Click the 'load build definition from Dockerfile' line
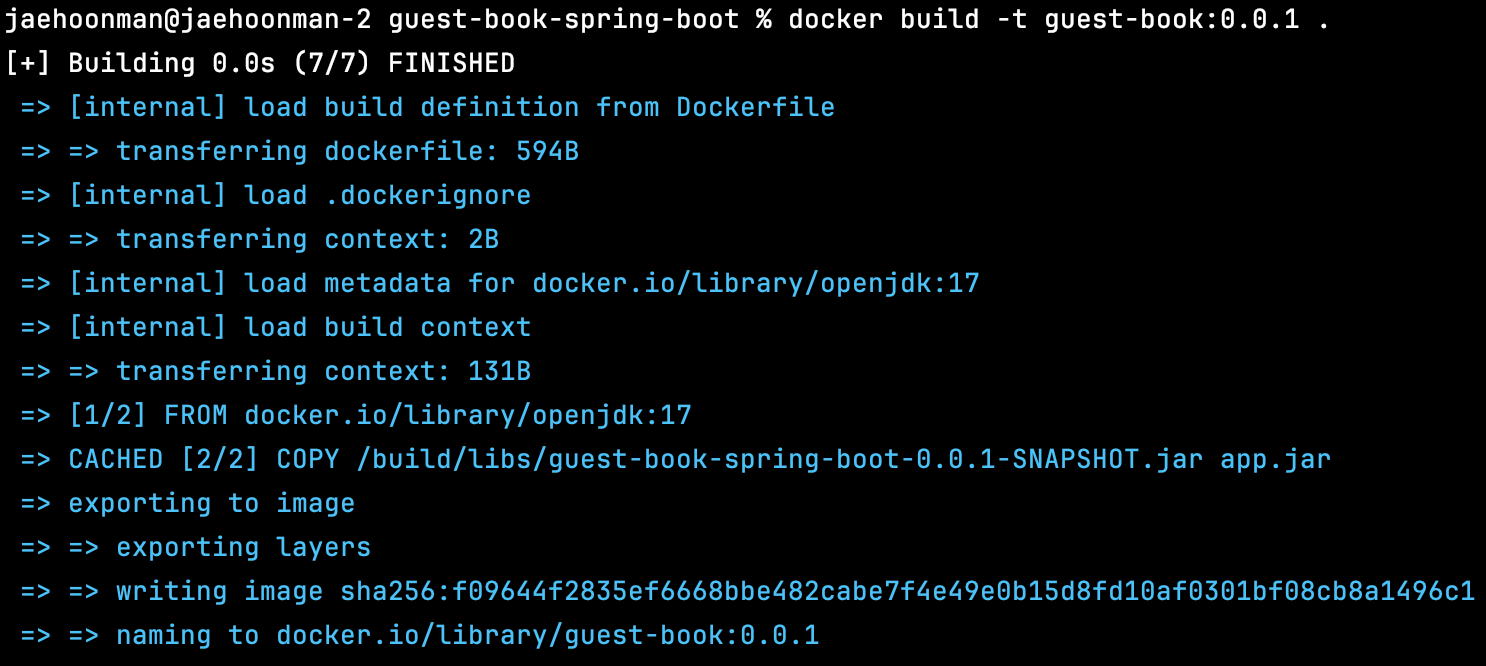Screen dimensions: 1486x666 pyautogui.click(x=427, y=107)
